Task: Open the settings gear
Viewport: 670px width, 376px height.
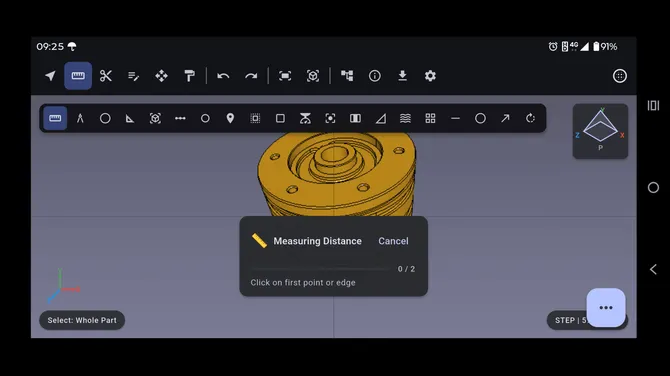Action: click(x=430, y=76)
